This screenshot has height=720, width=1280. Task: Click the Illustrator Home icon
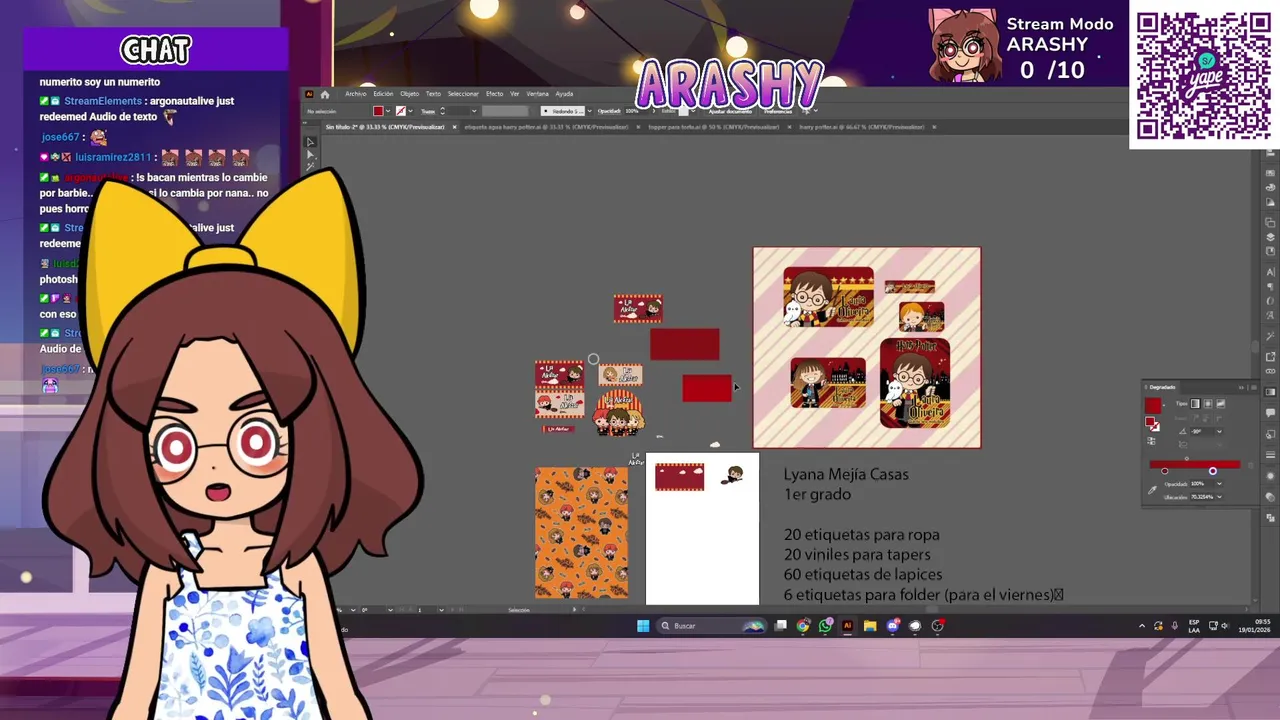click(325, 94)
